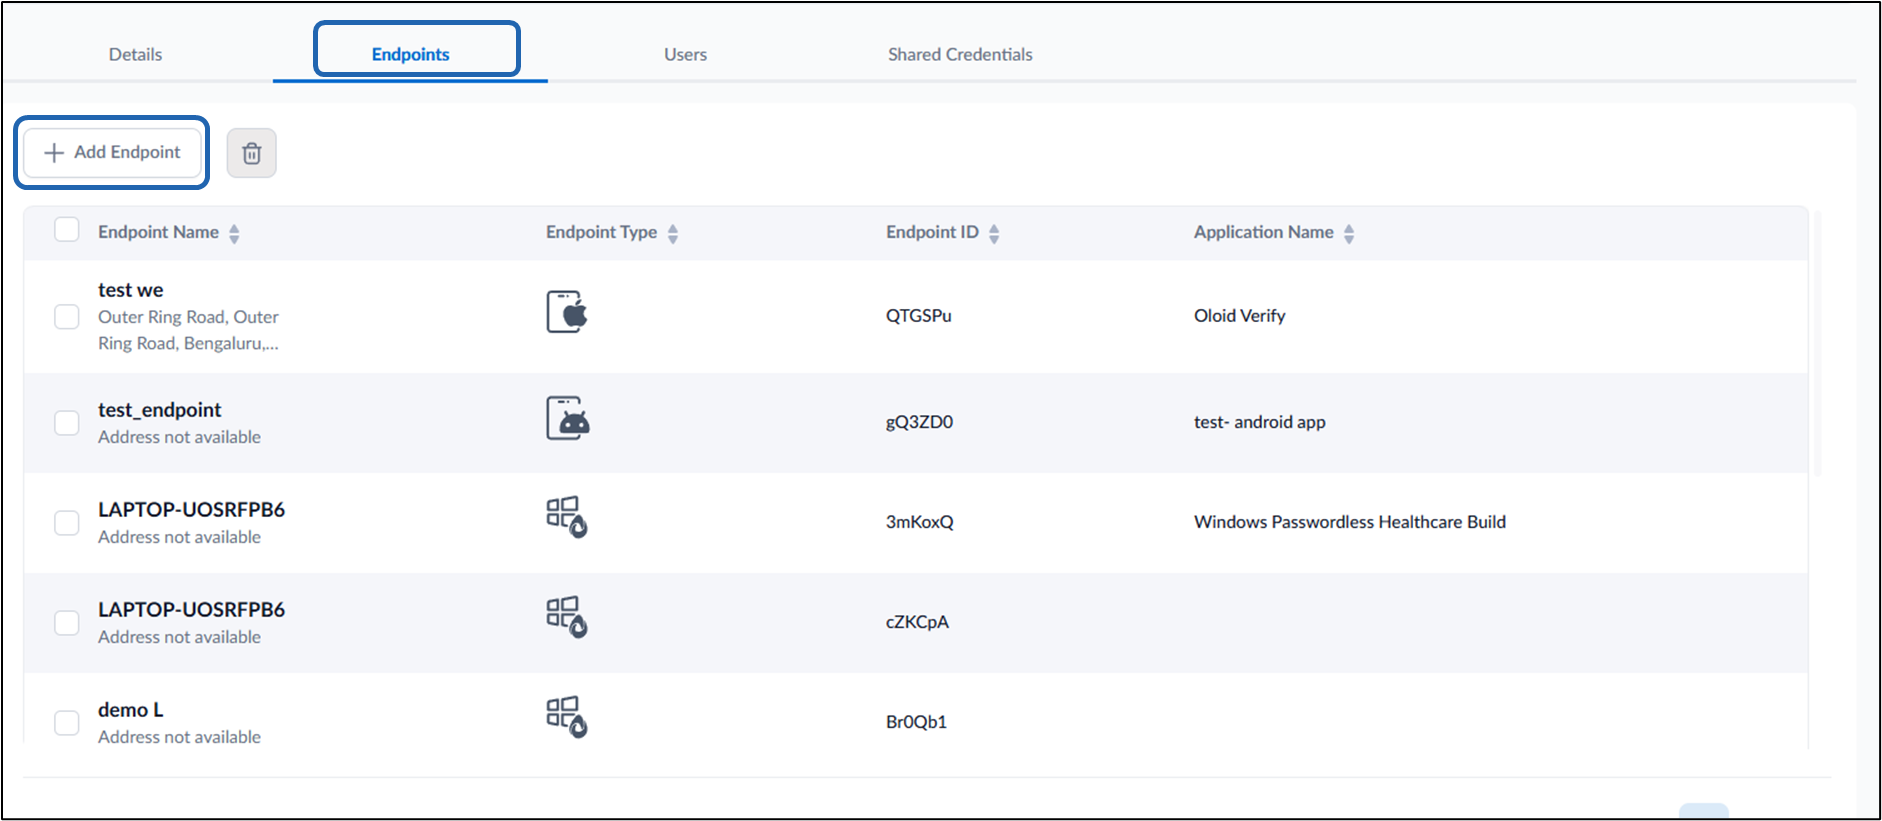Sort by Endpoint ID arrows
This screenshot has width=1882, height=821.
pos(994,233)
